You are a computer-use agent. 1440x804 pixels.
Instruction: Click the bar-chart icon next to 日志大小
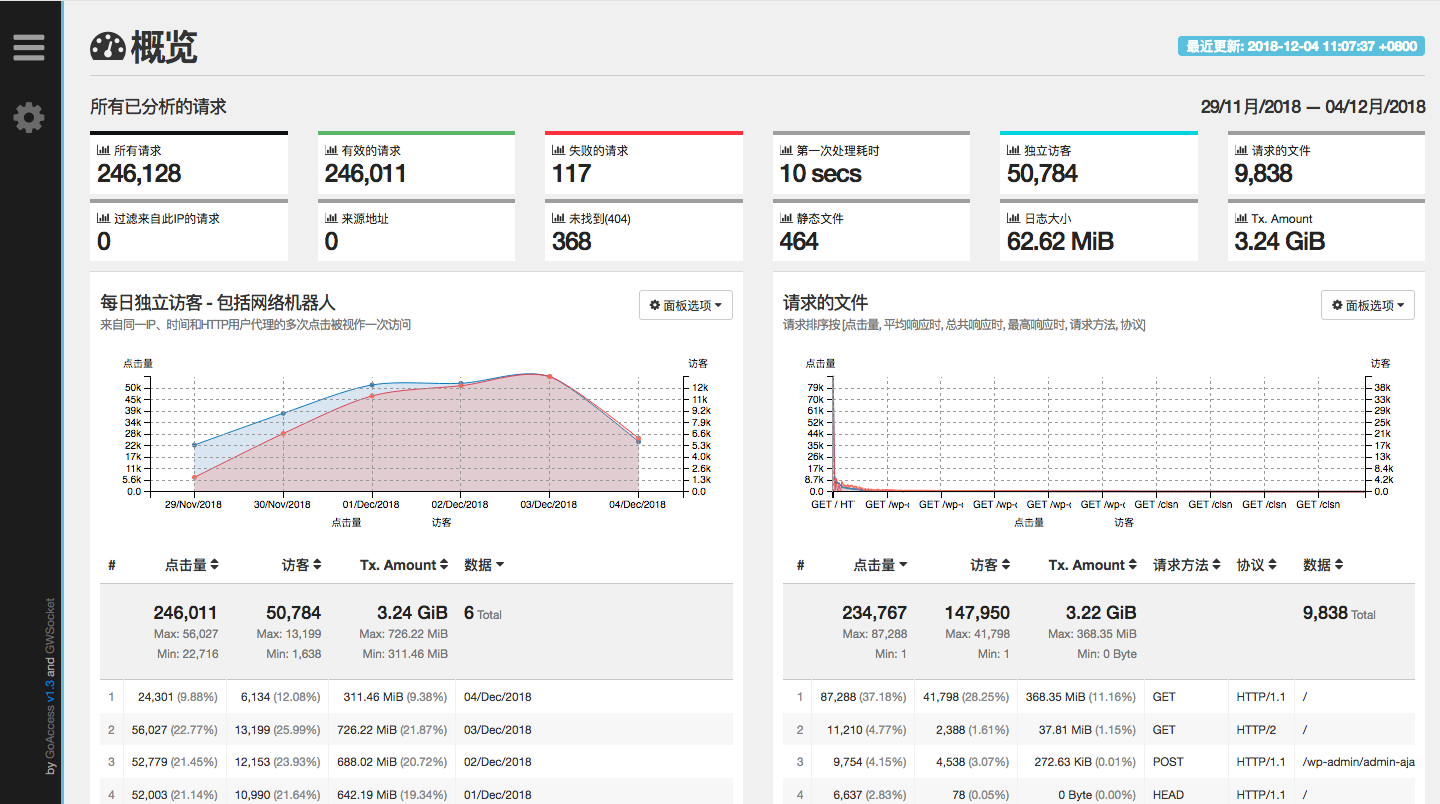(x=1013, y=218)
